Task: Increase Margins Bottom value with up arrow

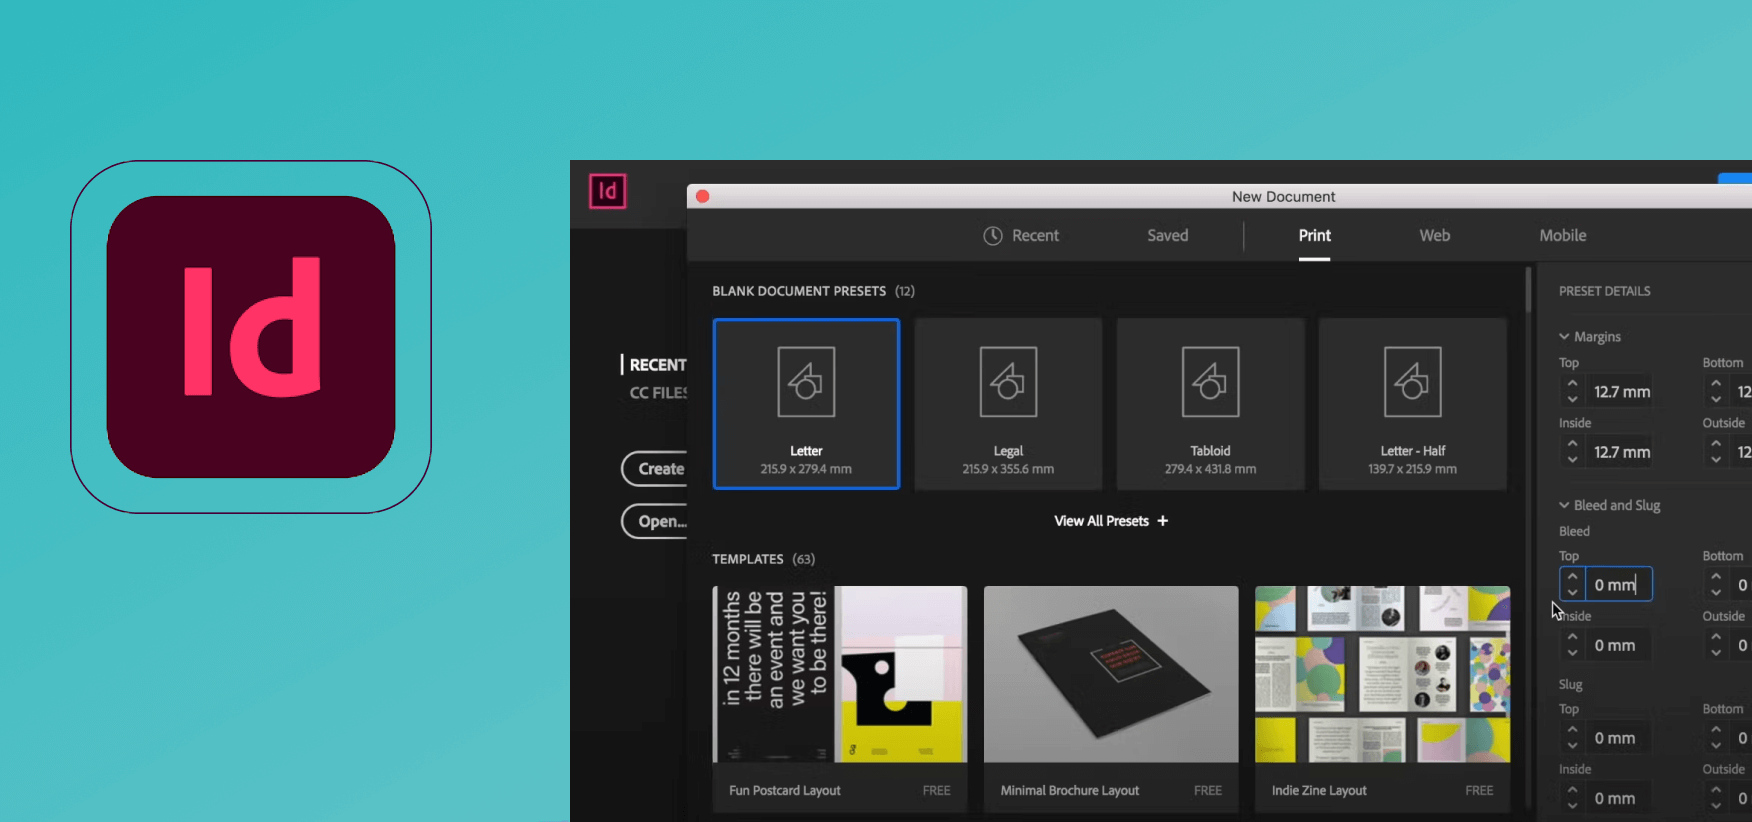Action: pos(1716,384)
